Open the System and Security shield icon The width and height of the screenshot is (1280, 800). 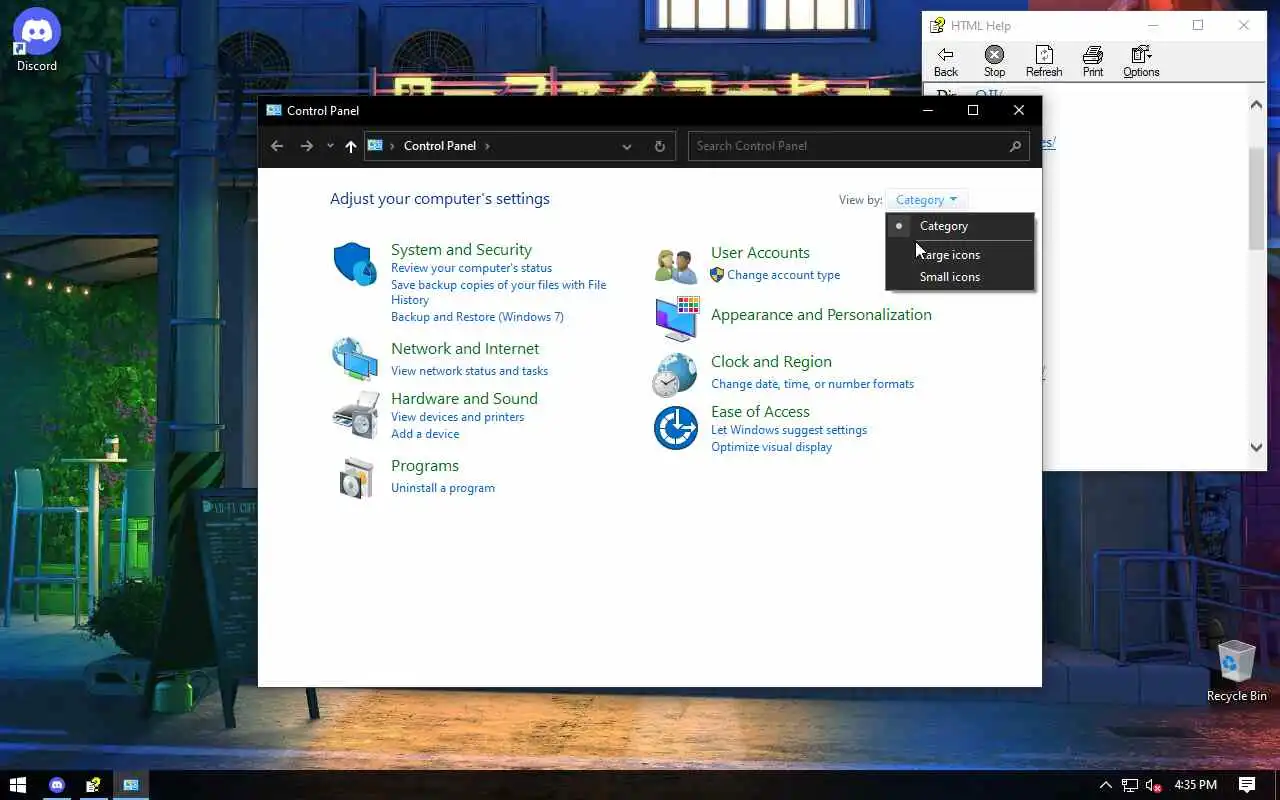[x=355, y=264]
